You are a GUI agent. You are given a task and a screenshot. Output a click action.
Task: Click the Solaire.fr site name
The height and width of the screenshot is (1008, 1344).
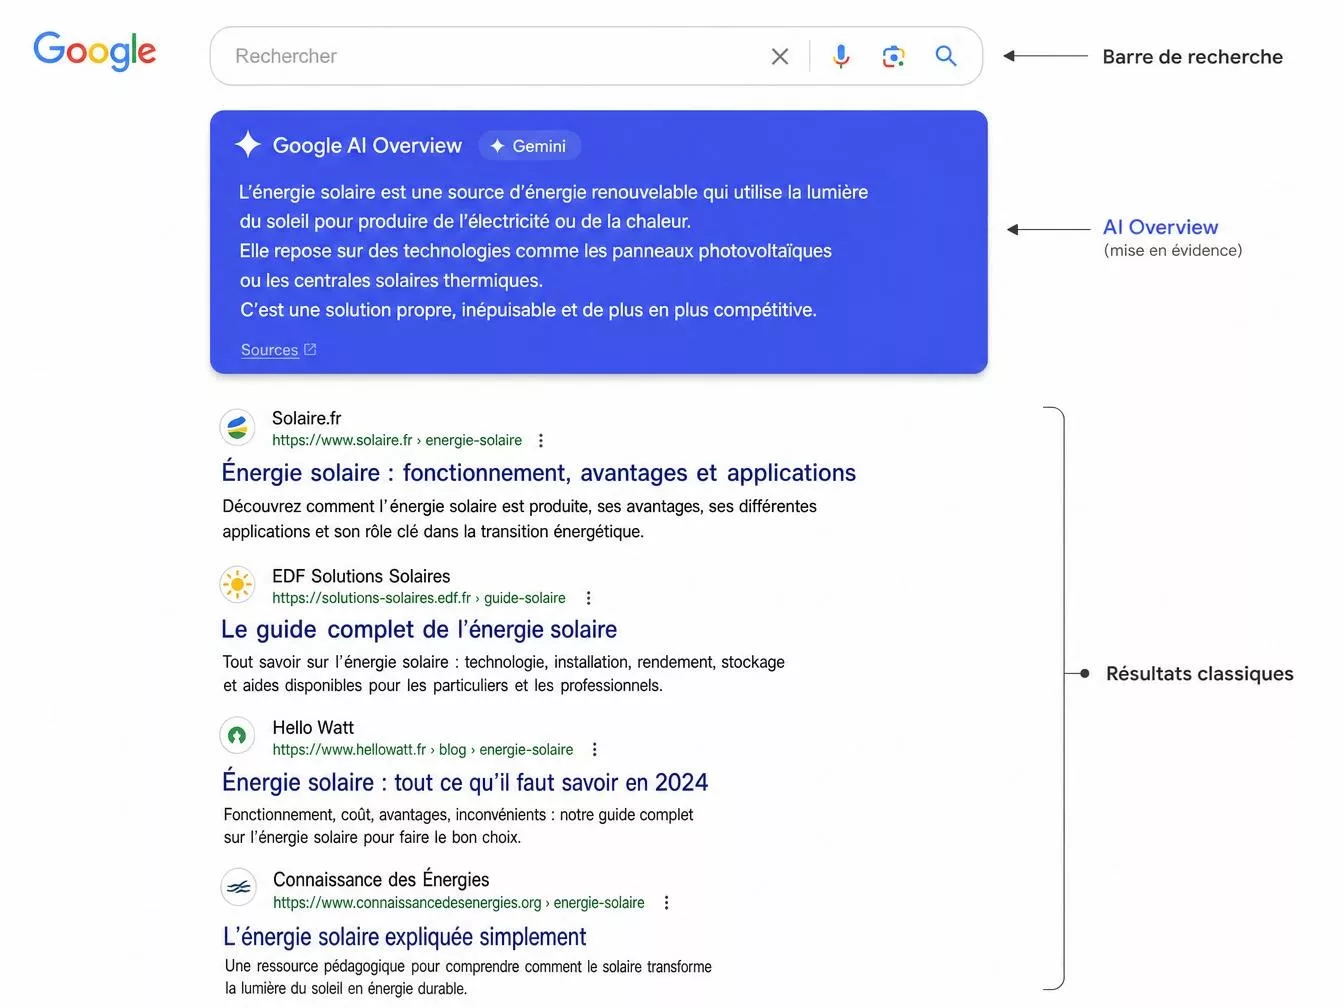click(306, 418)
